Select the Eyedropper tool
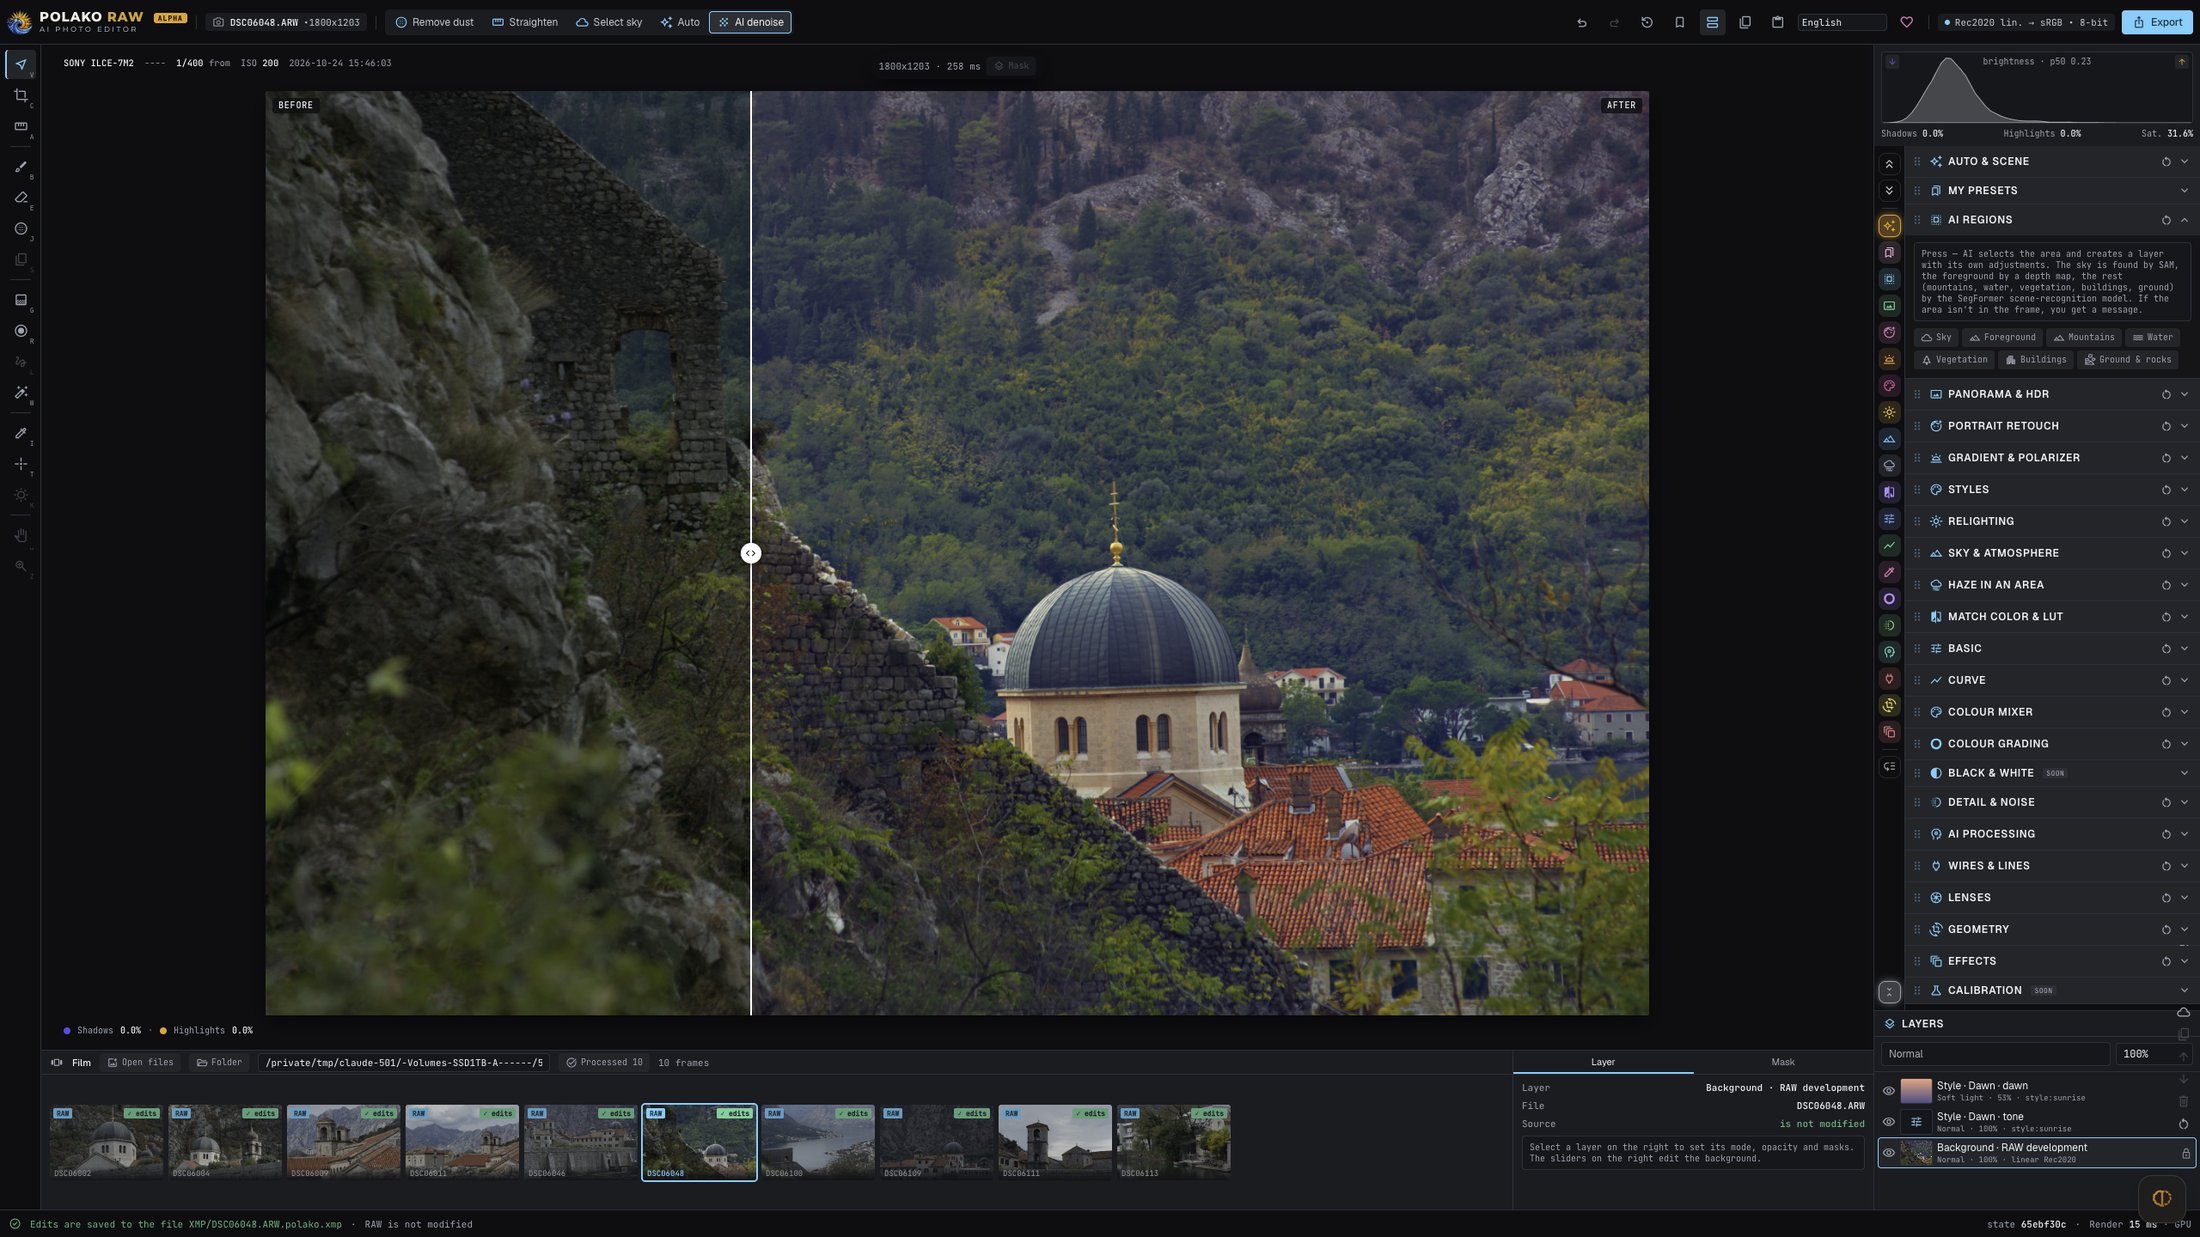Image resolution: width=2200 pixels, height=1237 pixels. pyautogui.click(x=20, y=433)
